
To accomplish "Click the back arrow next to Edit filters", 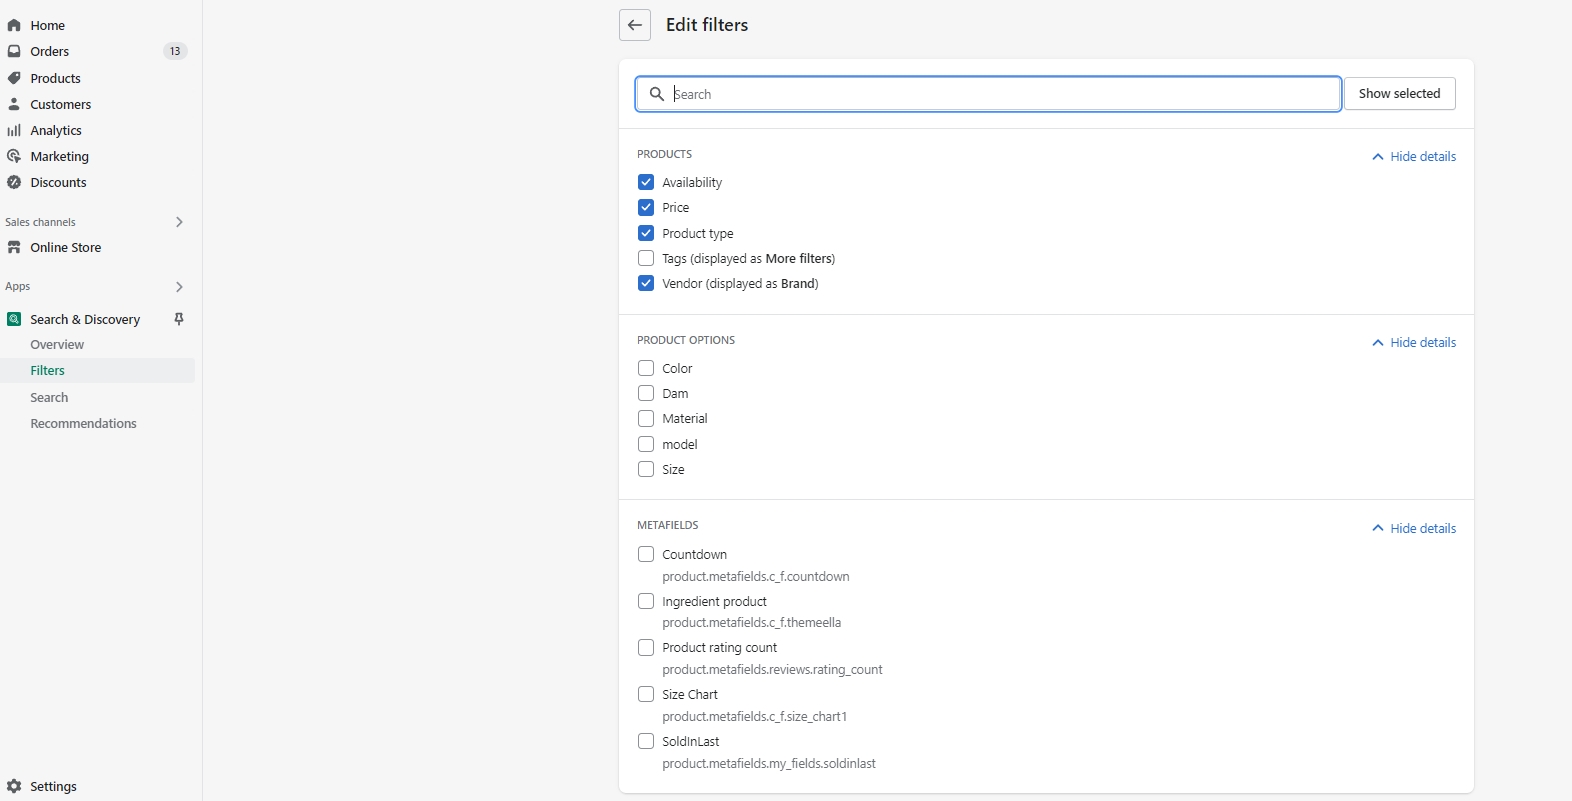I will click(635, 25).
